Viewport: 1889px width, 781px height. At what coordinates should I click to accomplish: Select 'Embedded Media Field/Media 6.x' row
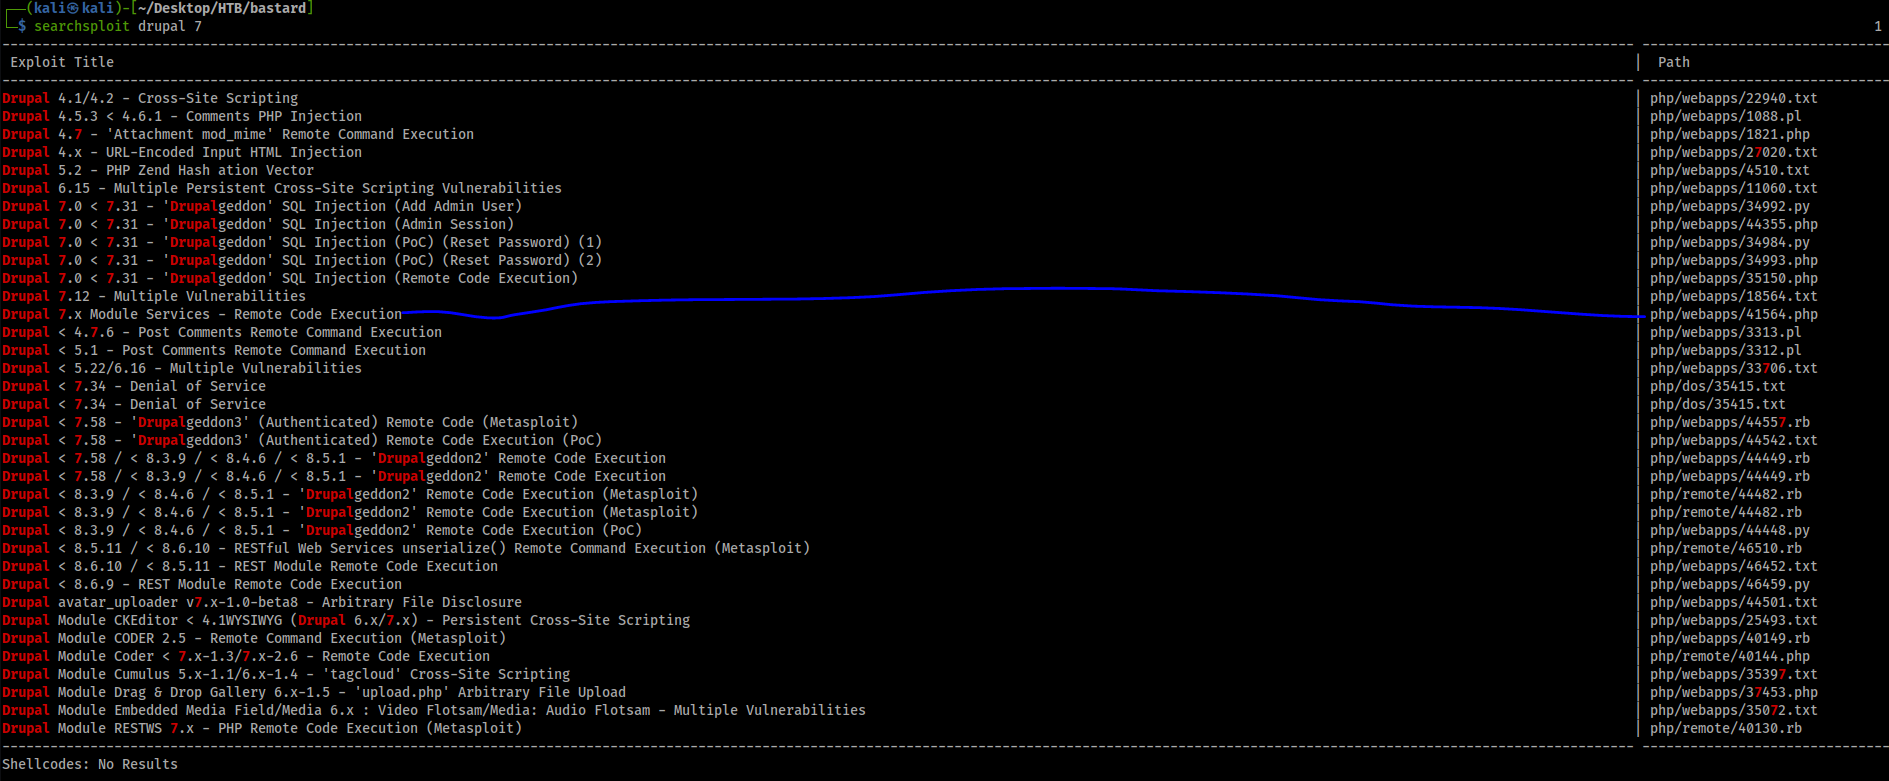click(x=434, y=710)
